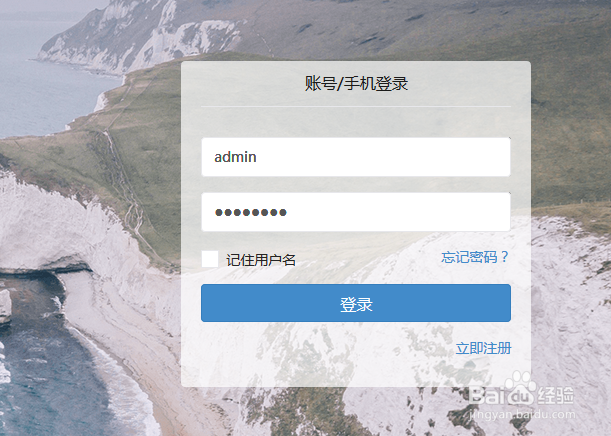Screen dimensions: 611x436
Task: Click the 经验 watermark text
Action: (556, 395)
